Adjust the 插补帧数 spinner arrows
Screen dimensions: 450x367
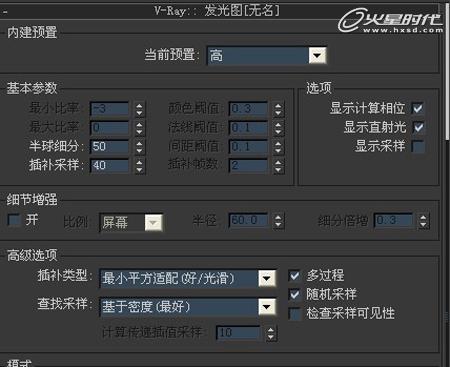click(x=278, y=166)
